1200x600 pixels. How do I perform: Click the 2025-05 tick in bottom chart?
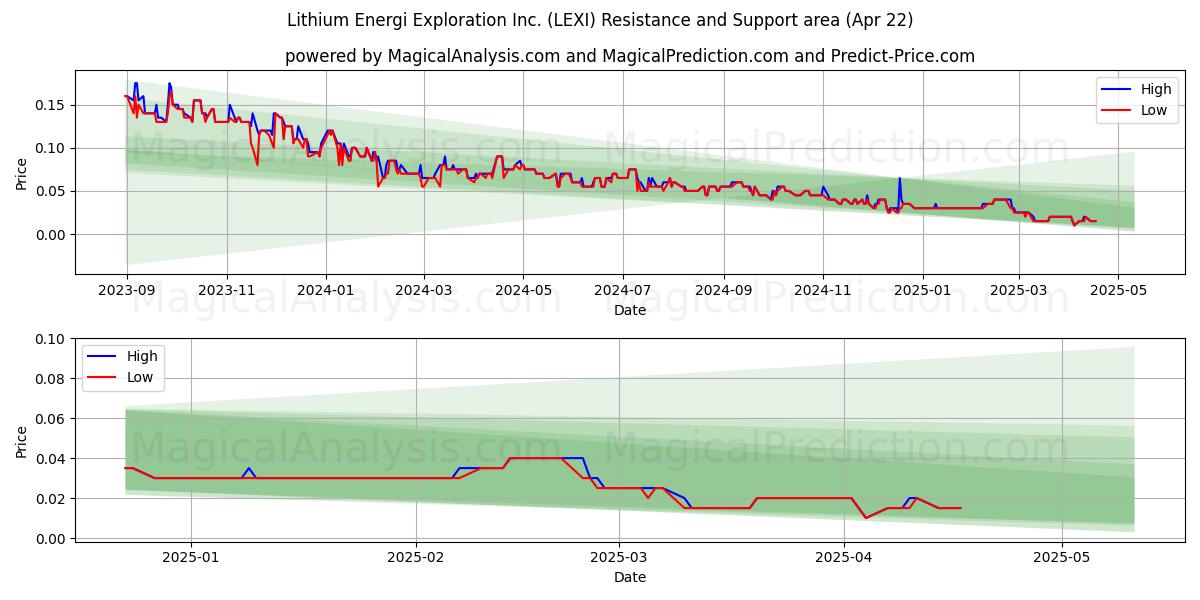1063,559
